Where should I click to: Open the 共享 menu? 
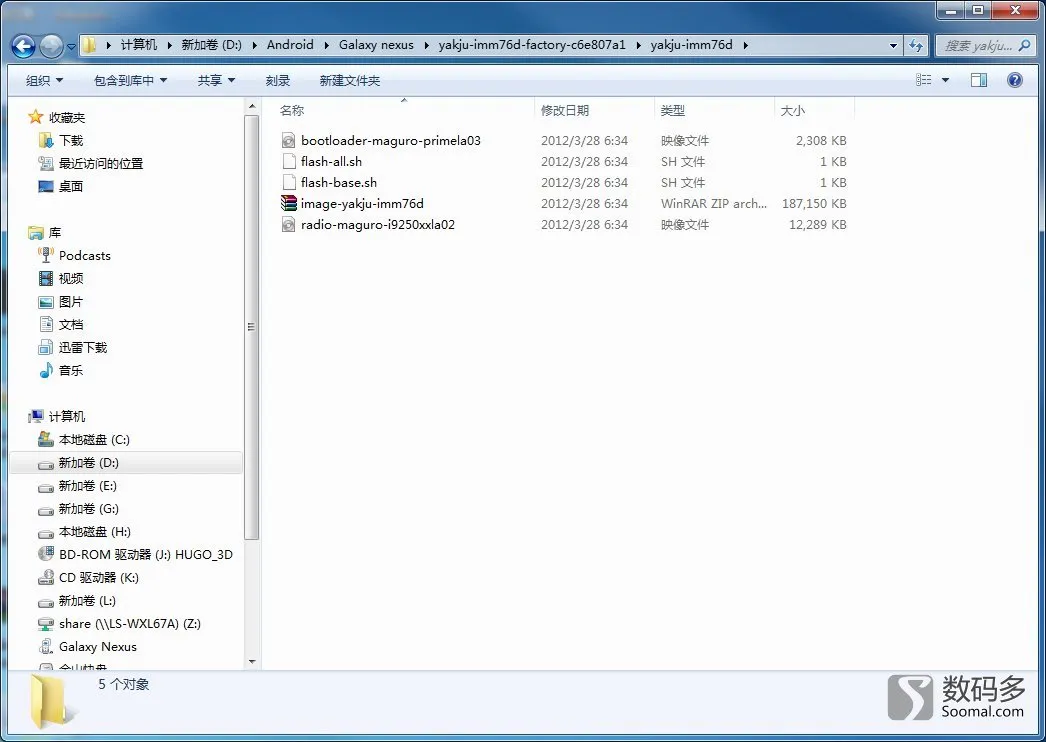coord(216,80)
